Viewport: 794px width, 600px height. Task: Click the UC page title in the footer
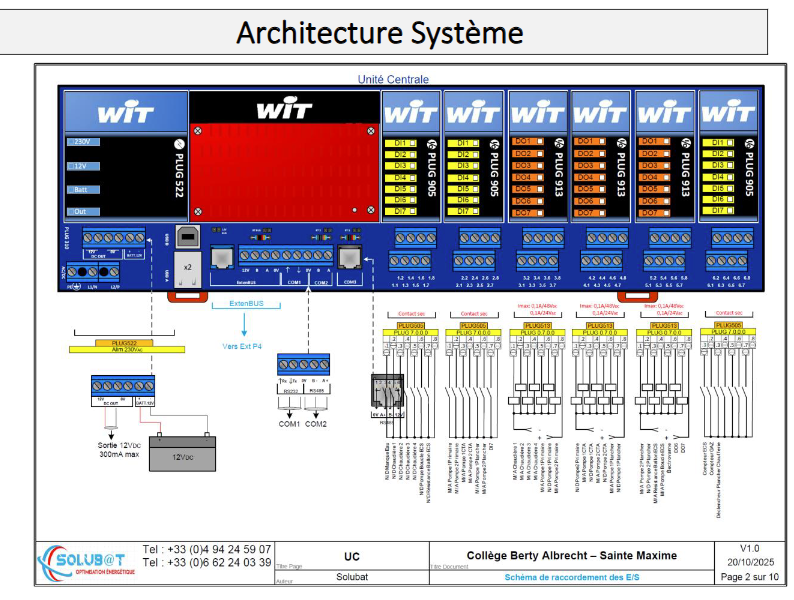352,557
